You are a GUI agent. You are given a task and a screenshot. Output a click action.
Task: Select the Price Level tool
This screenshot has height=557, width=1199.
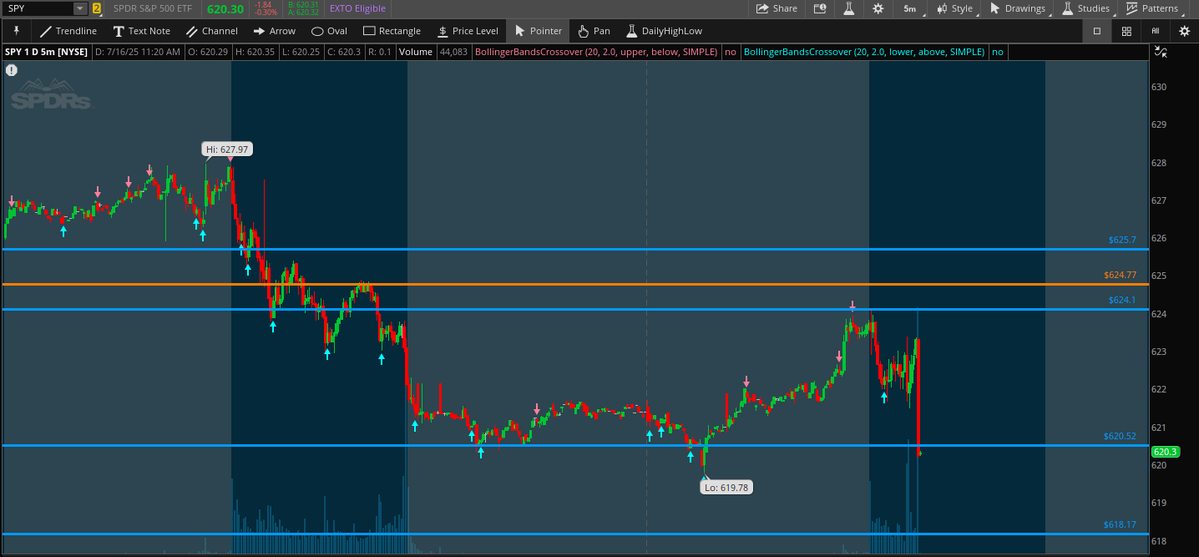coord(467,31)
